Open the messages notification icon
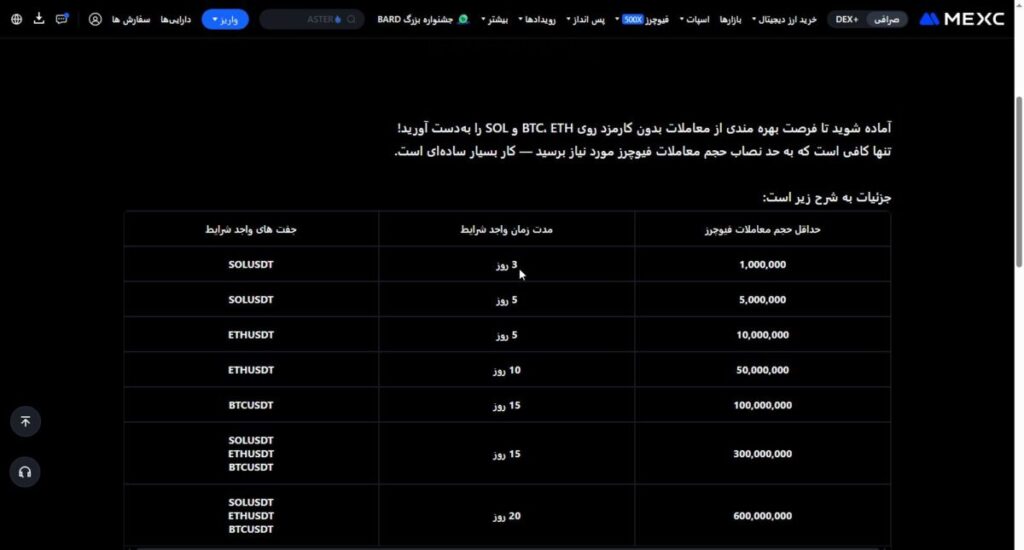The width and height of the screenshot is (1024, 550). tap(62, 19)
